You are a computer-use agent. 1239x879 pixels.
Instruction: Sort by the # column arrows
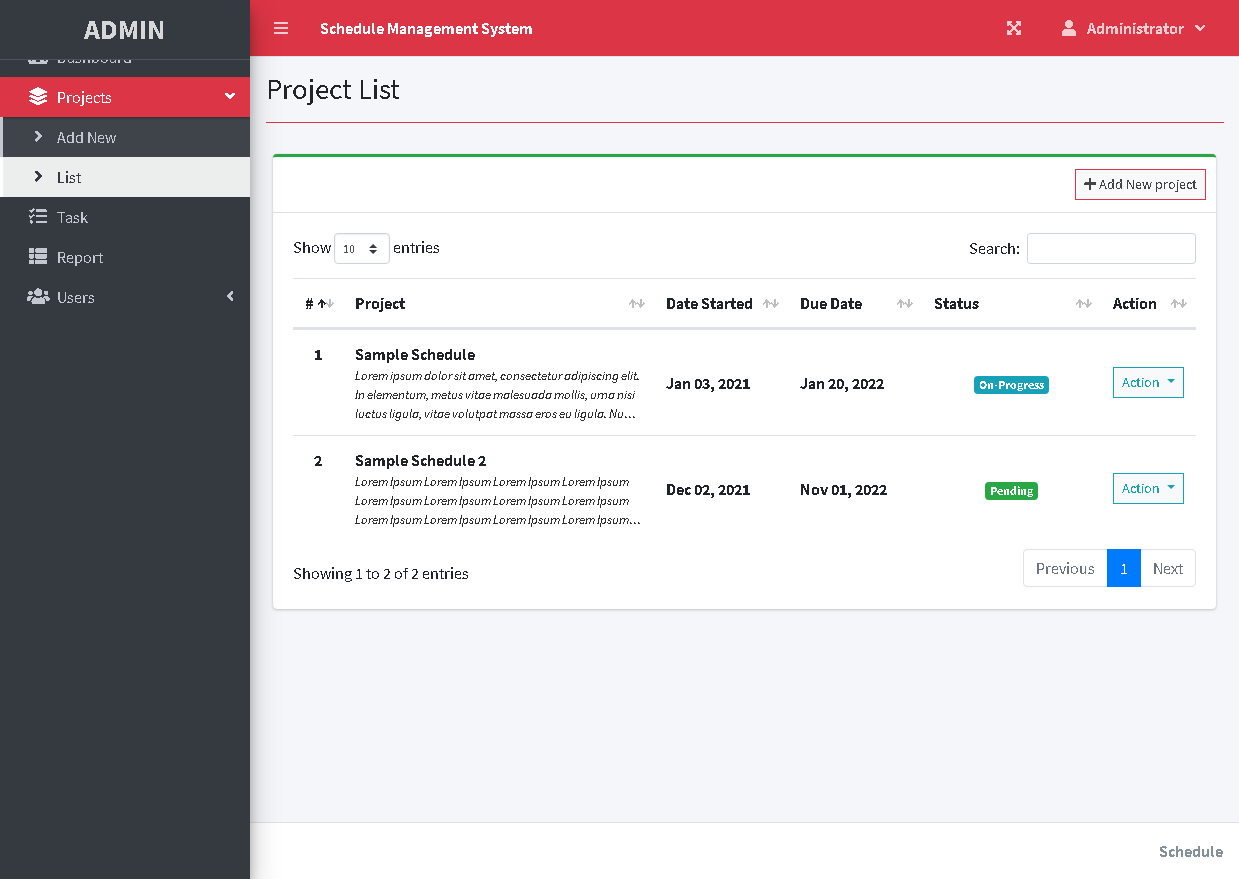[325, 304]
